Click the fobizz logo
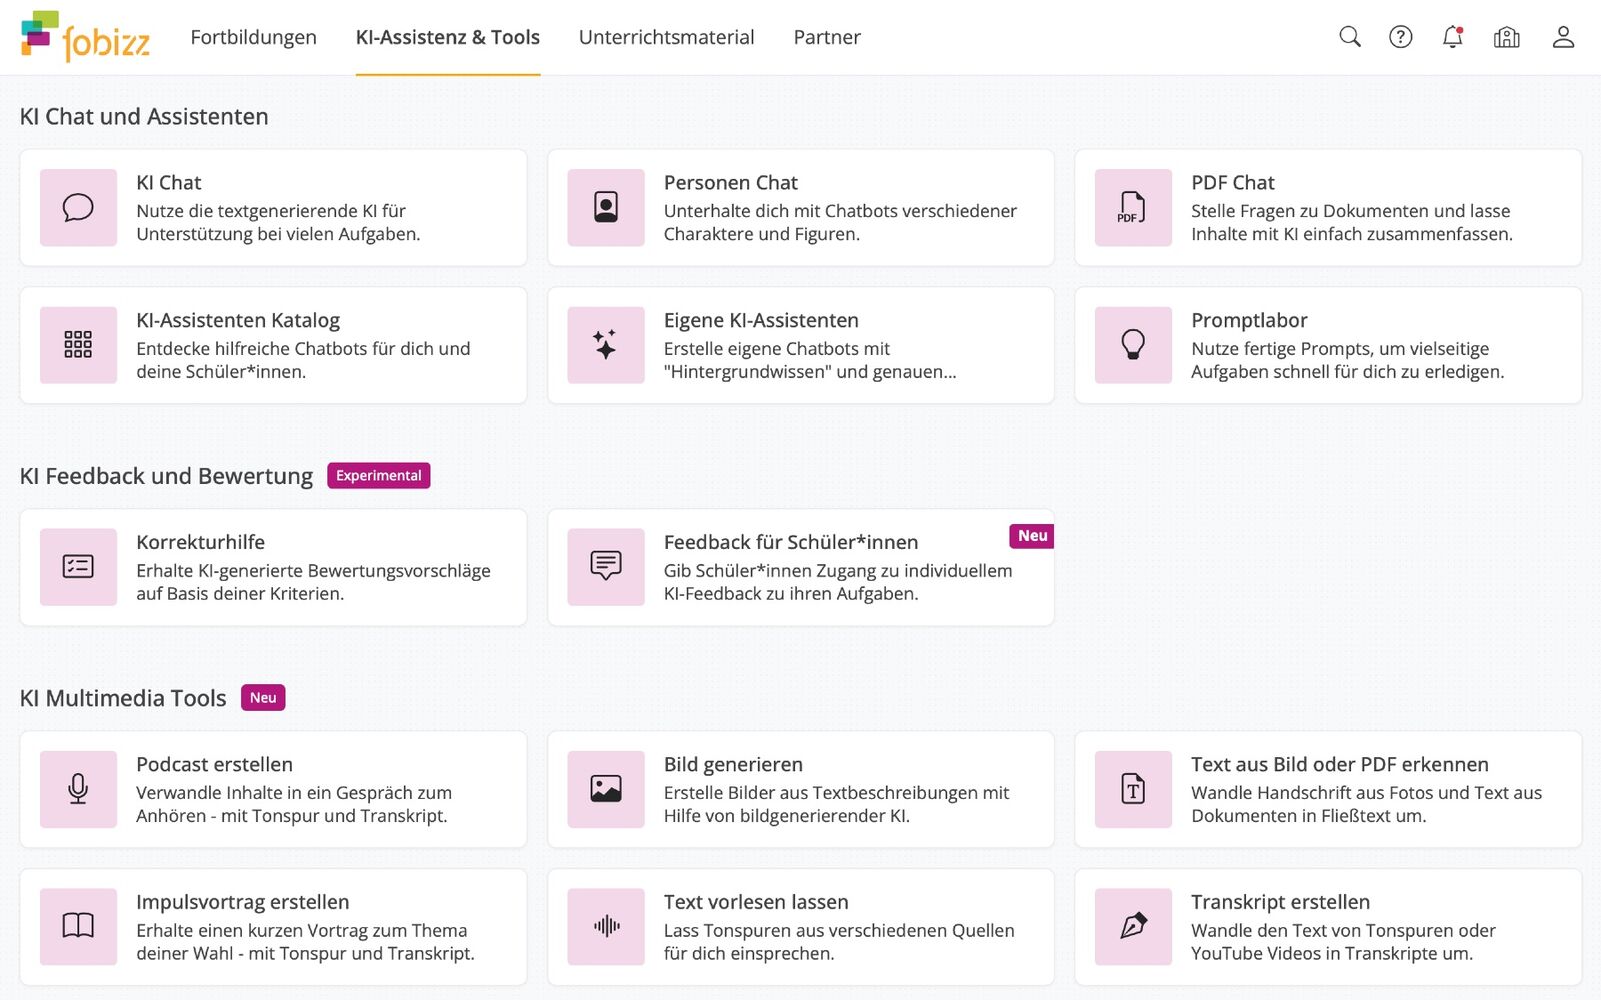The height and width of the screenshot is (1000, 1601). (x=86, y=37)
